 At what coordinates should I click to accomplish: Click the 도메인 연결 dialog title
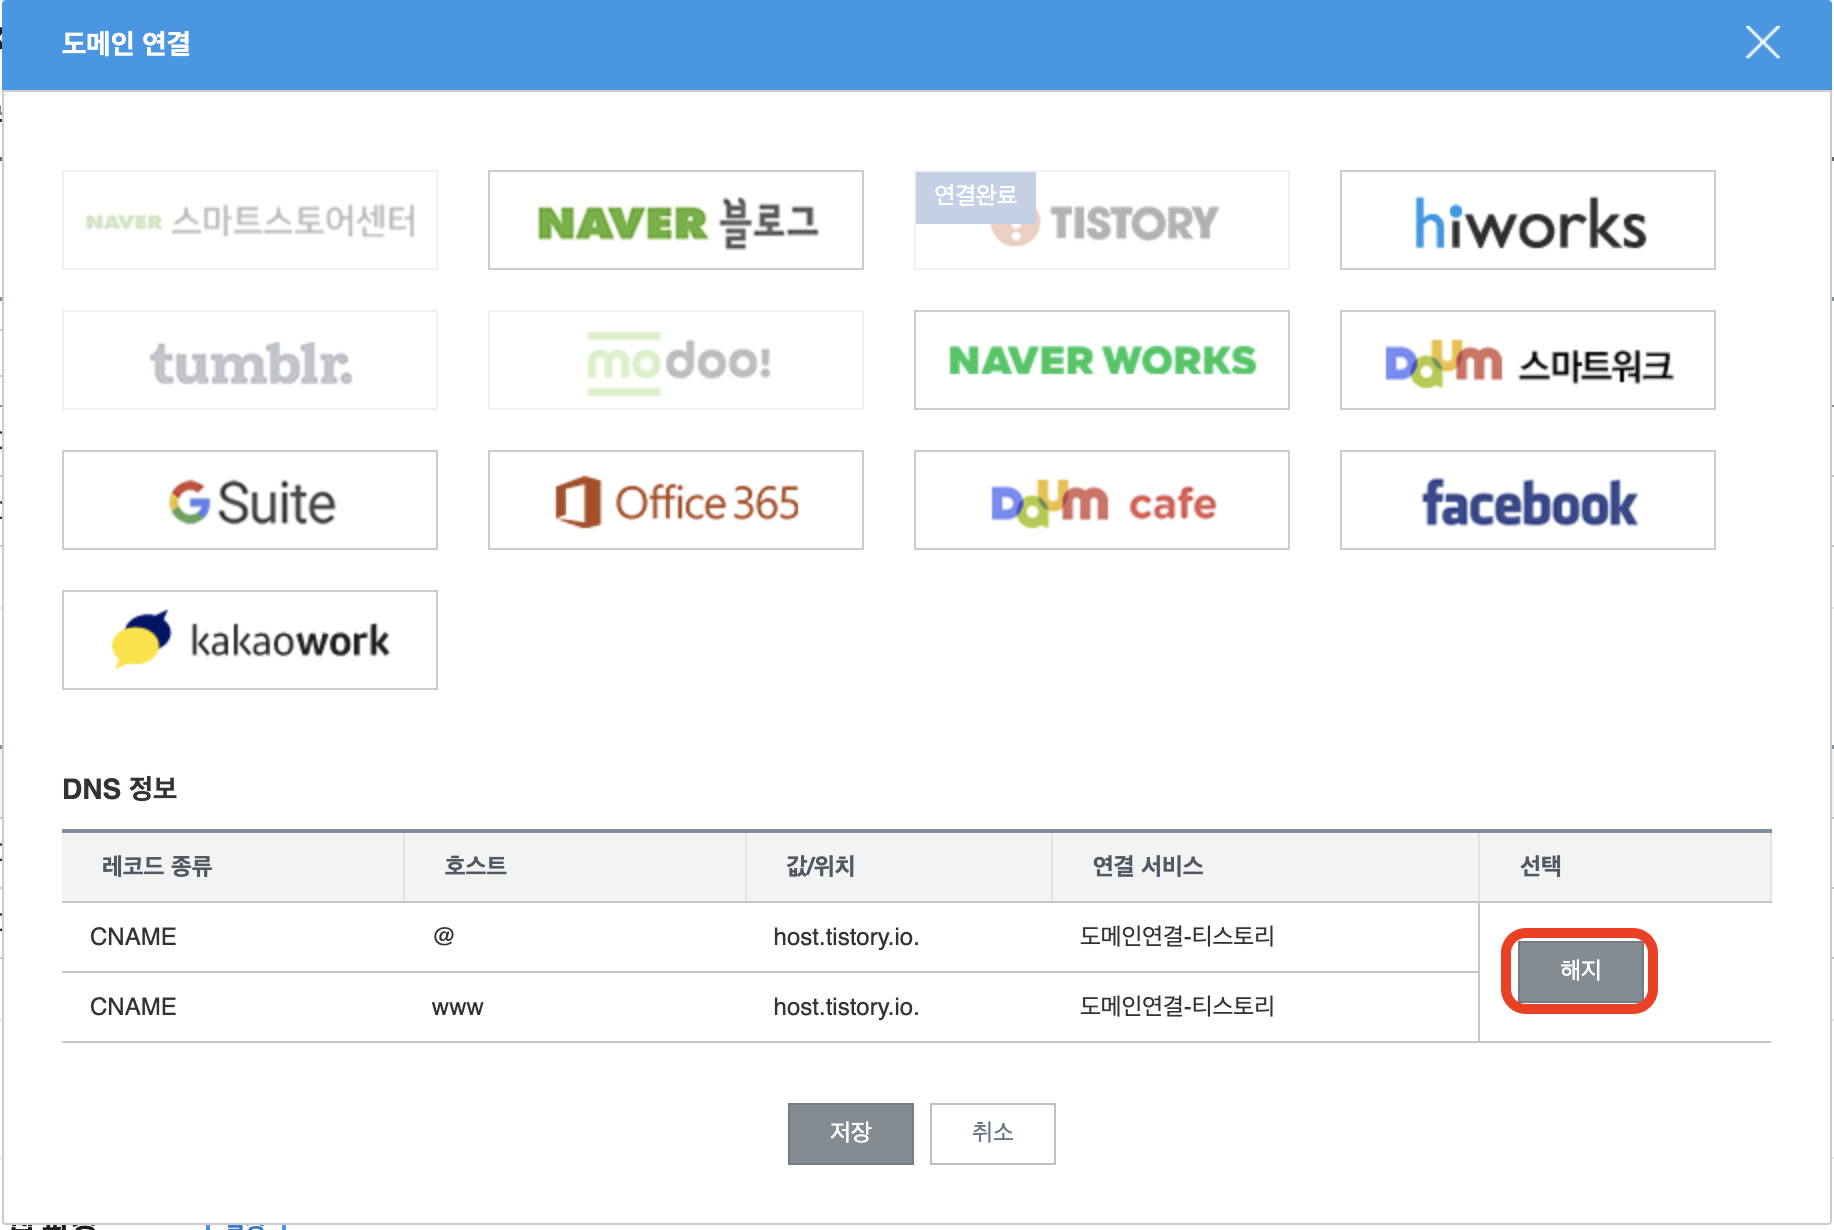coord(126,43)
